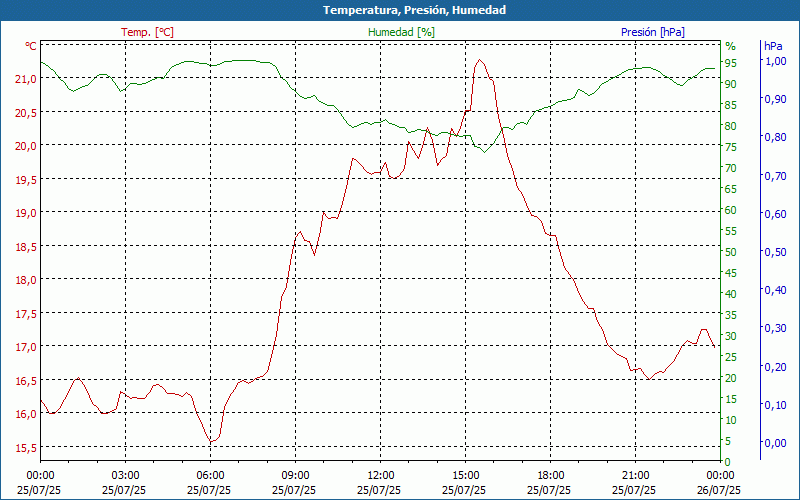Click the 35 humidity axis value
800x500 pixels.
click(731, 315)
